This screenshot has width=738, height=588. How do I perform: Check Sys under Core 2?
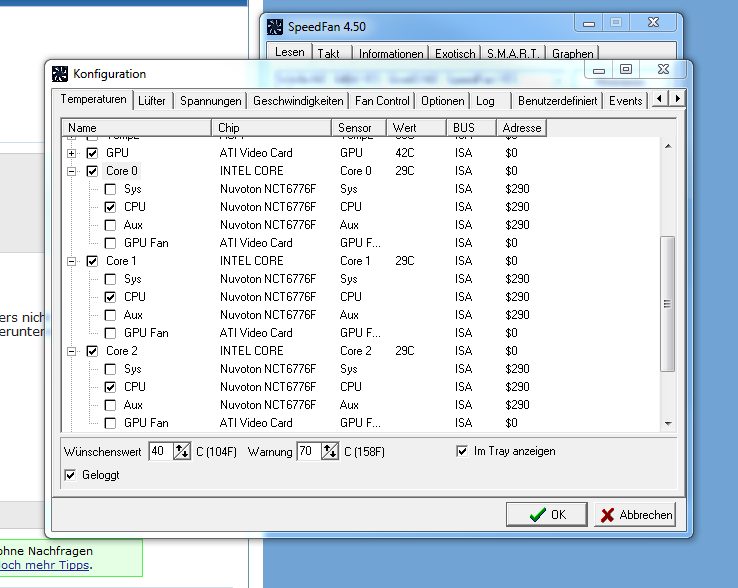click(x=110, y=369)
